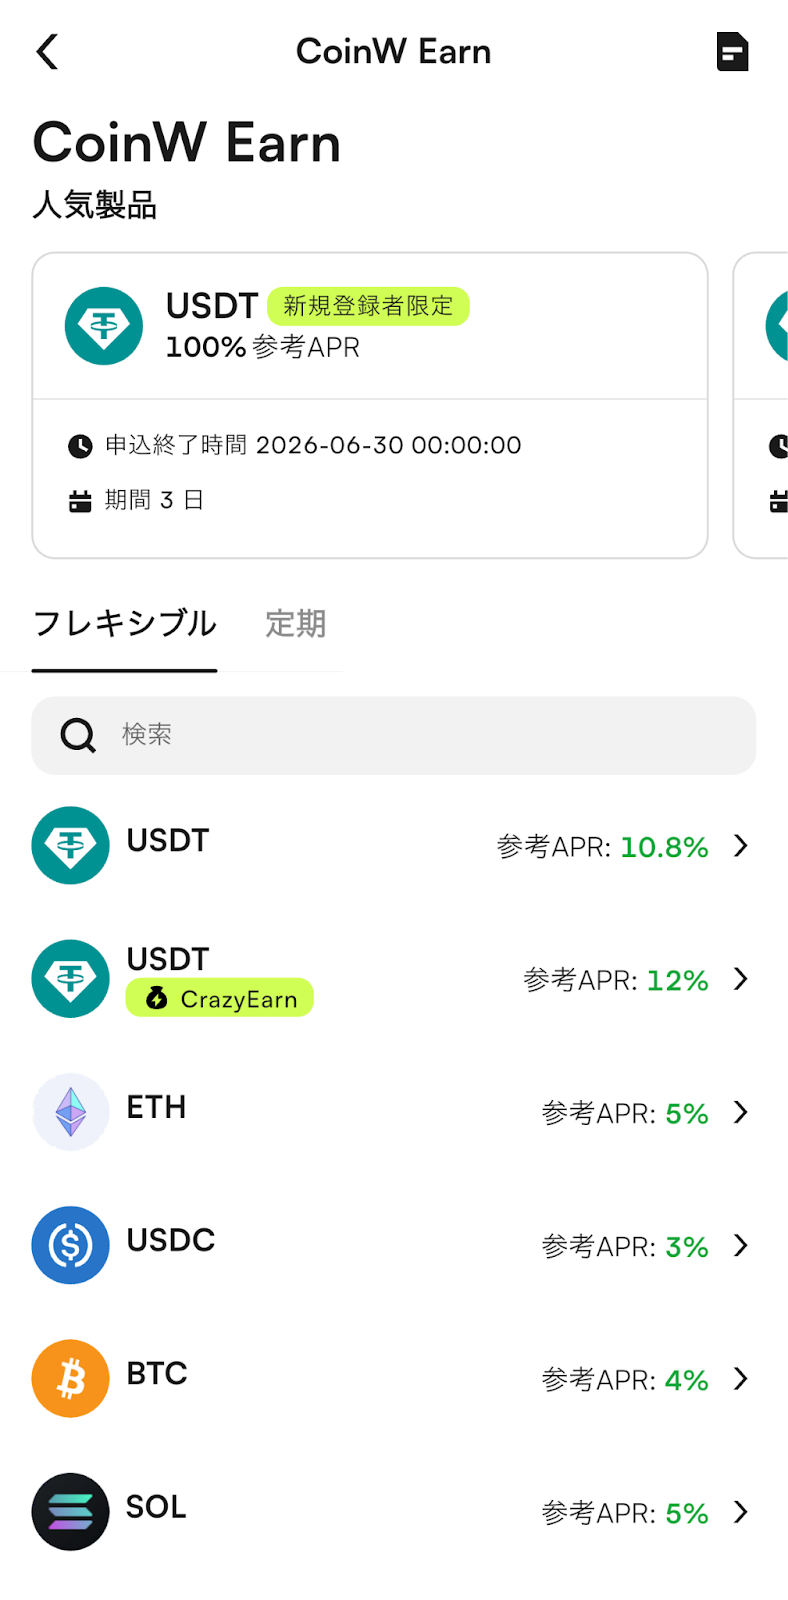Tap the back arrow icon

point(47,52)
